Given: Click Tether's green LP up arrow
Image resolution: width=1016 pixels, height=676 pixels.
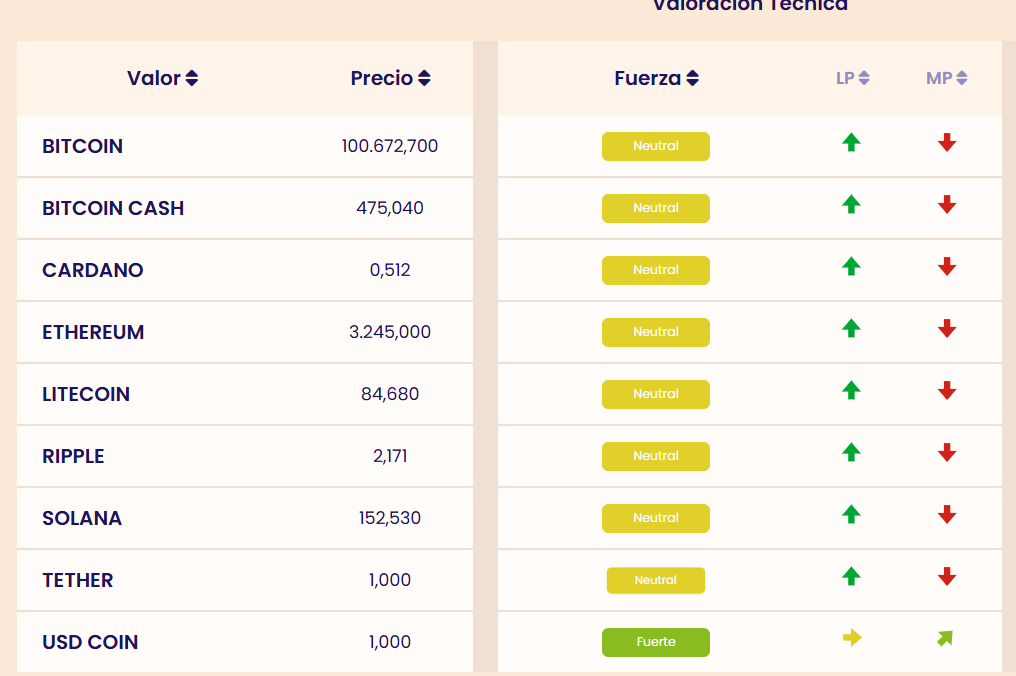Looking at the screenshot, I should (x=851, y=577).
